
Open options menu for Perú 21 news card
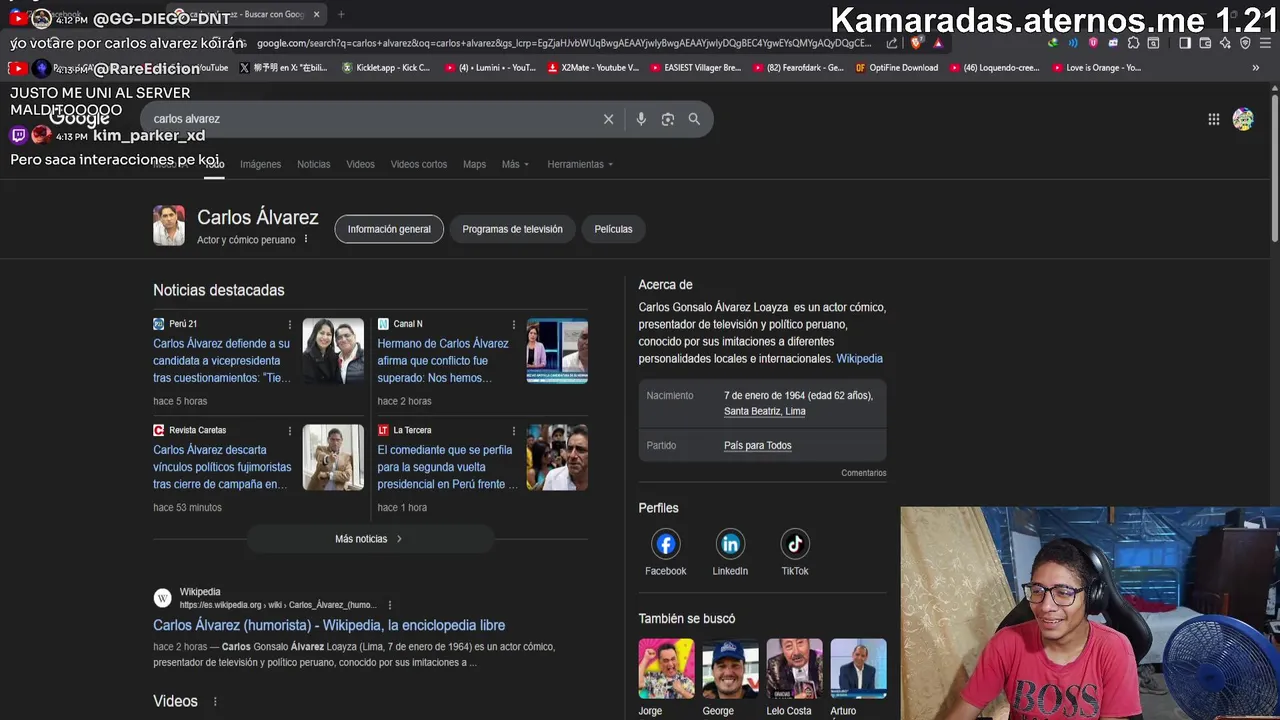click(x=290, y=325)
